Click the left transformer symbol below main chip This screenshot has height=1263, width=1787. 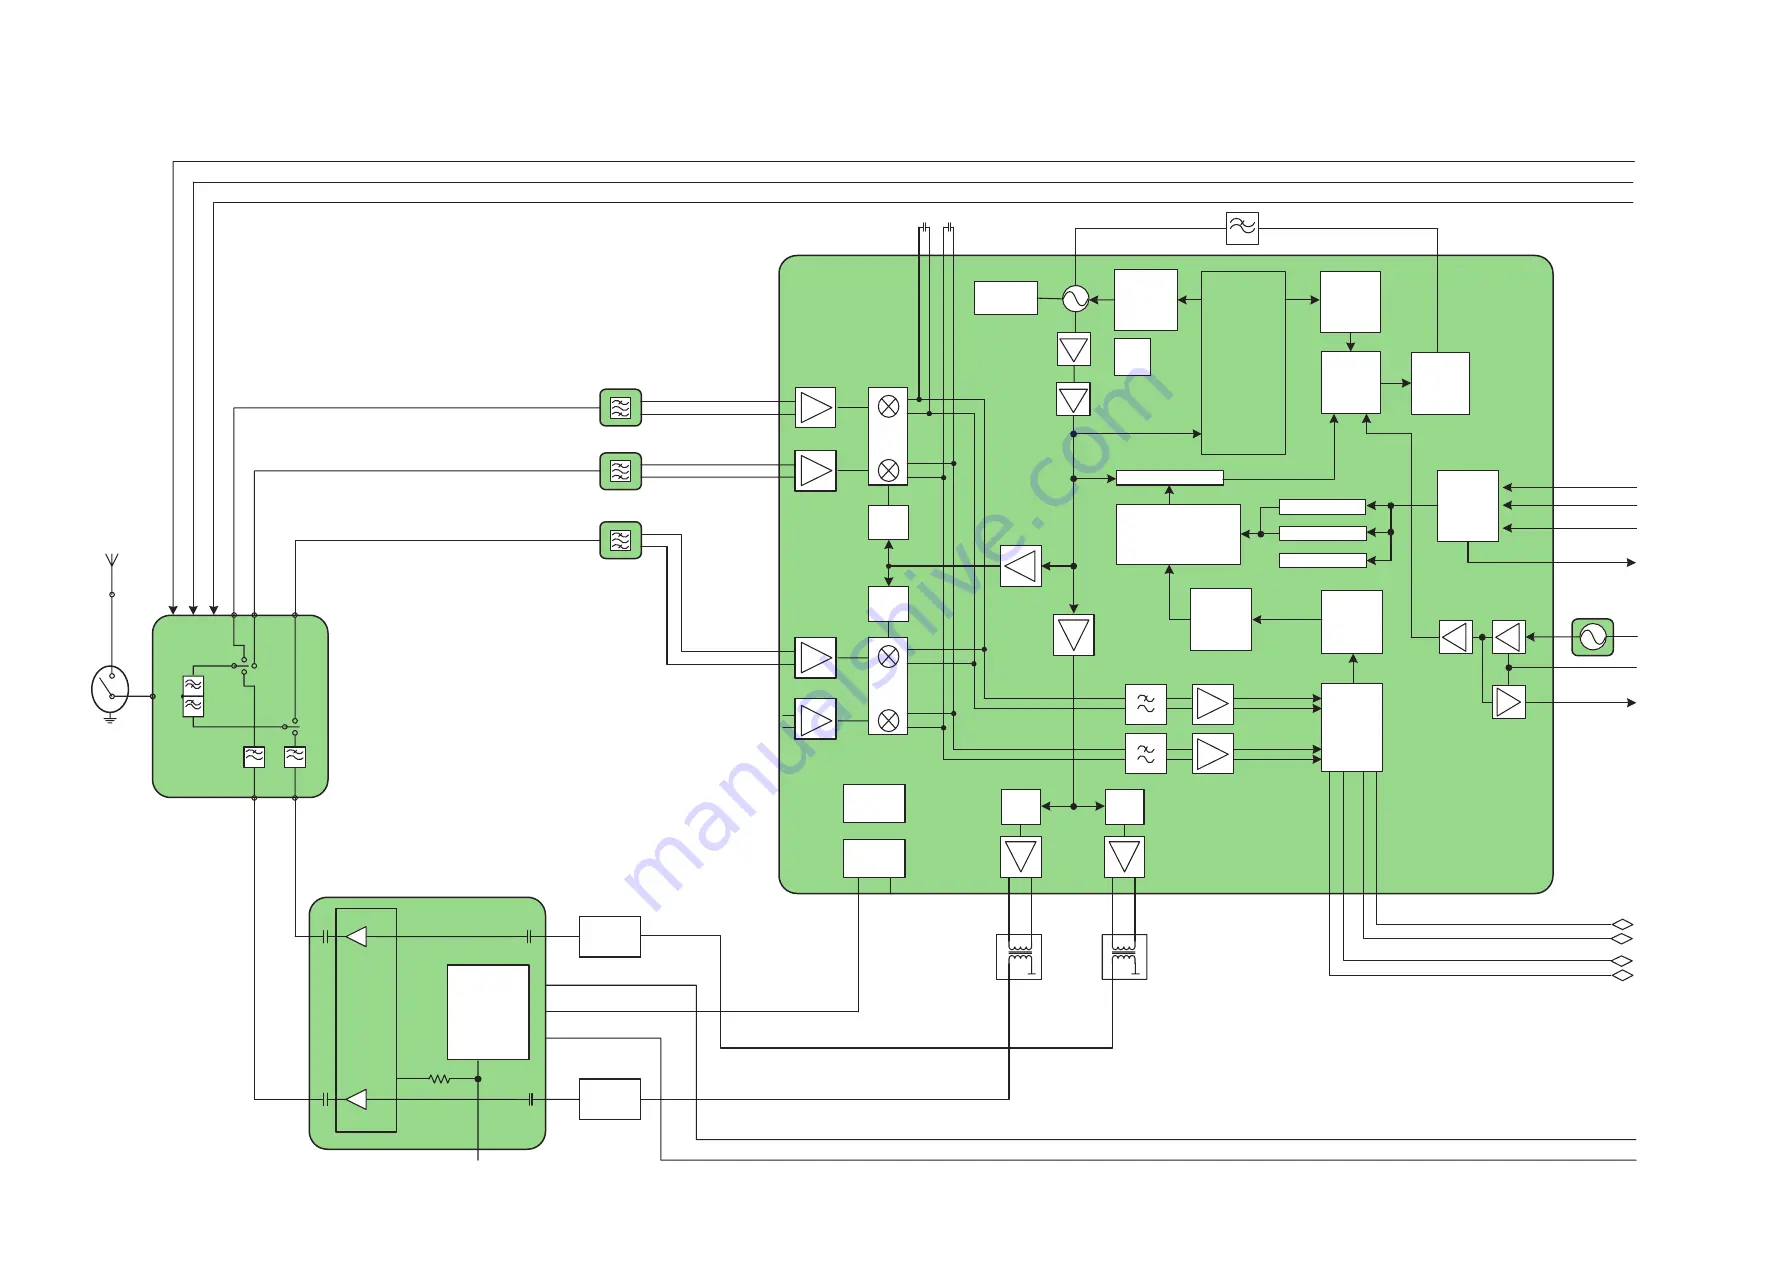click(x=1019, y=957)
